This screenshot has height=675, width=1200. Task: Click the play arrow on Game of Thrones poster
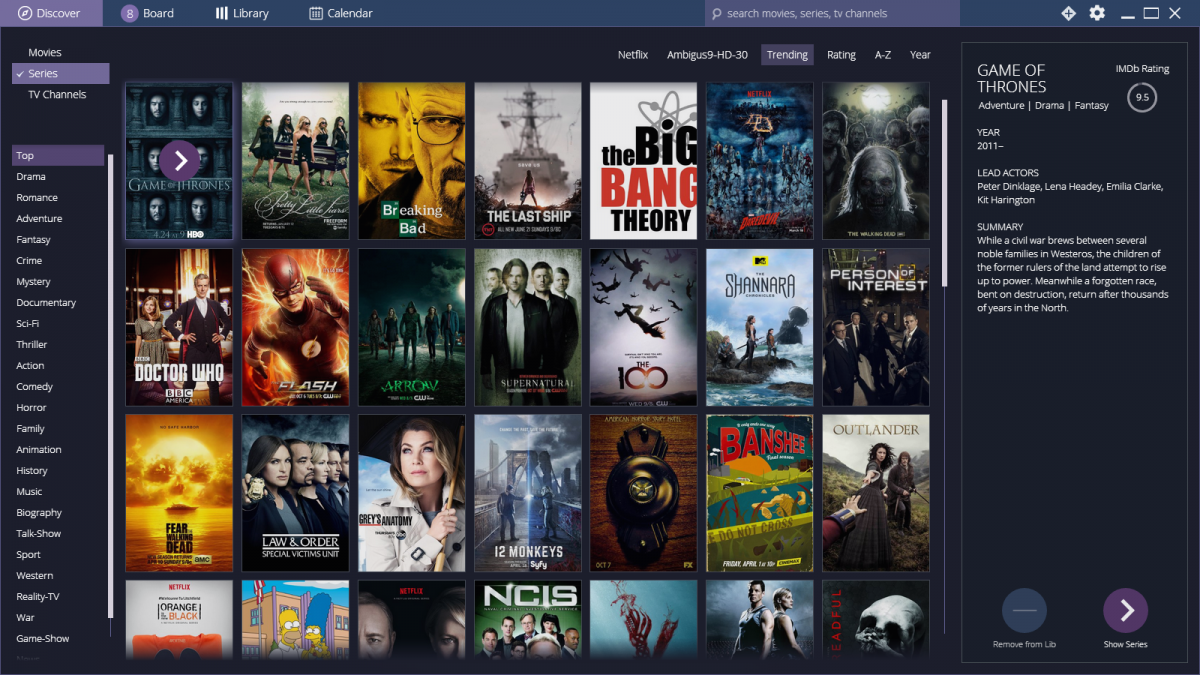pos(179,160)
